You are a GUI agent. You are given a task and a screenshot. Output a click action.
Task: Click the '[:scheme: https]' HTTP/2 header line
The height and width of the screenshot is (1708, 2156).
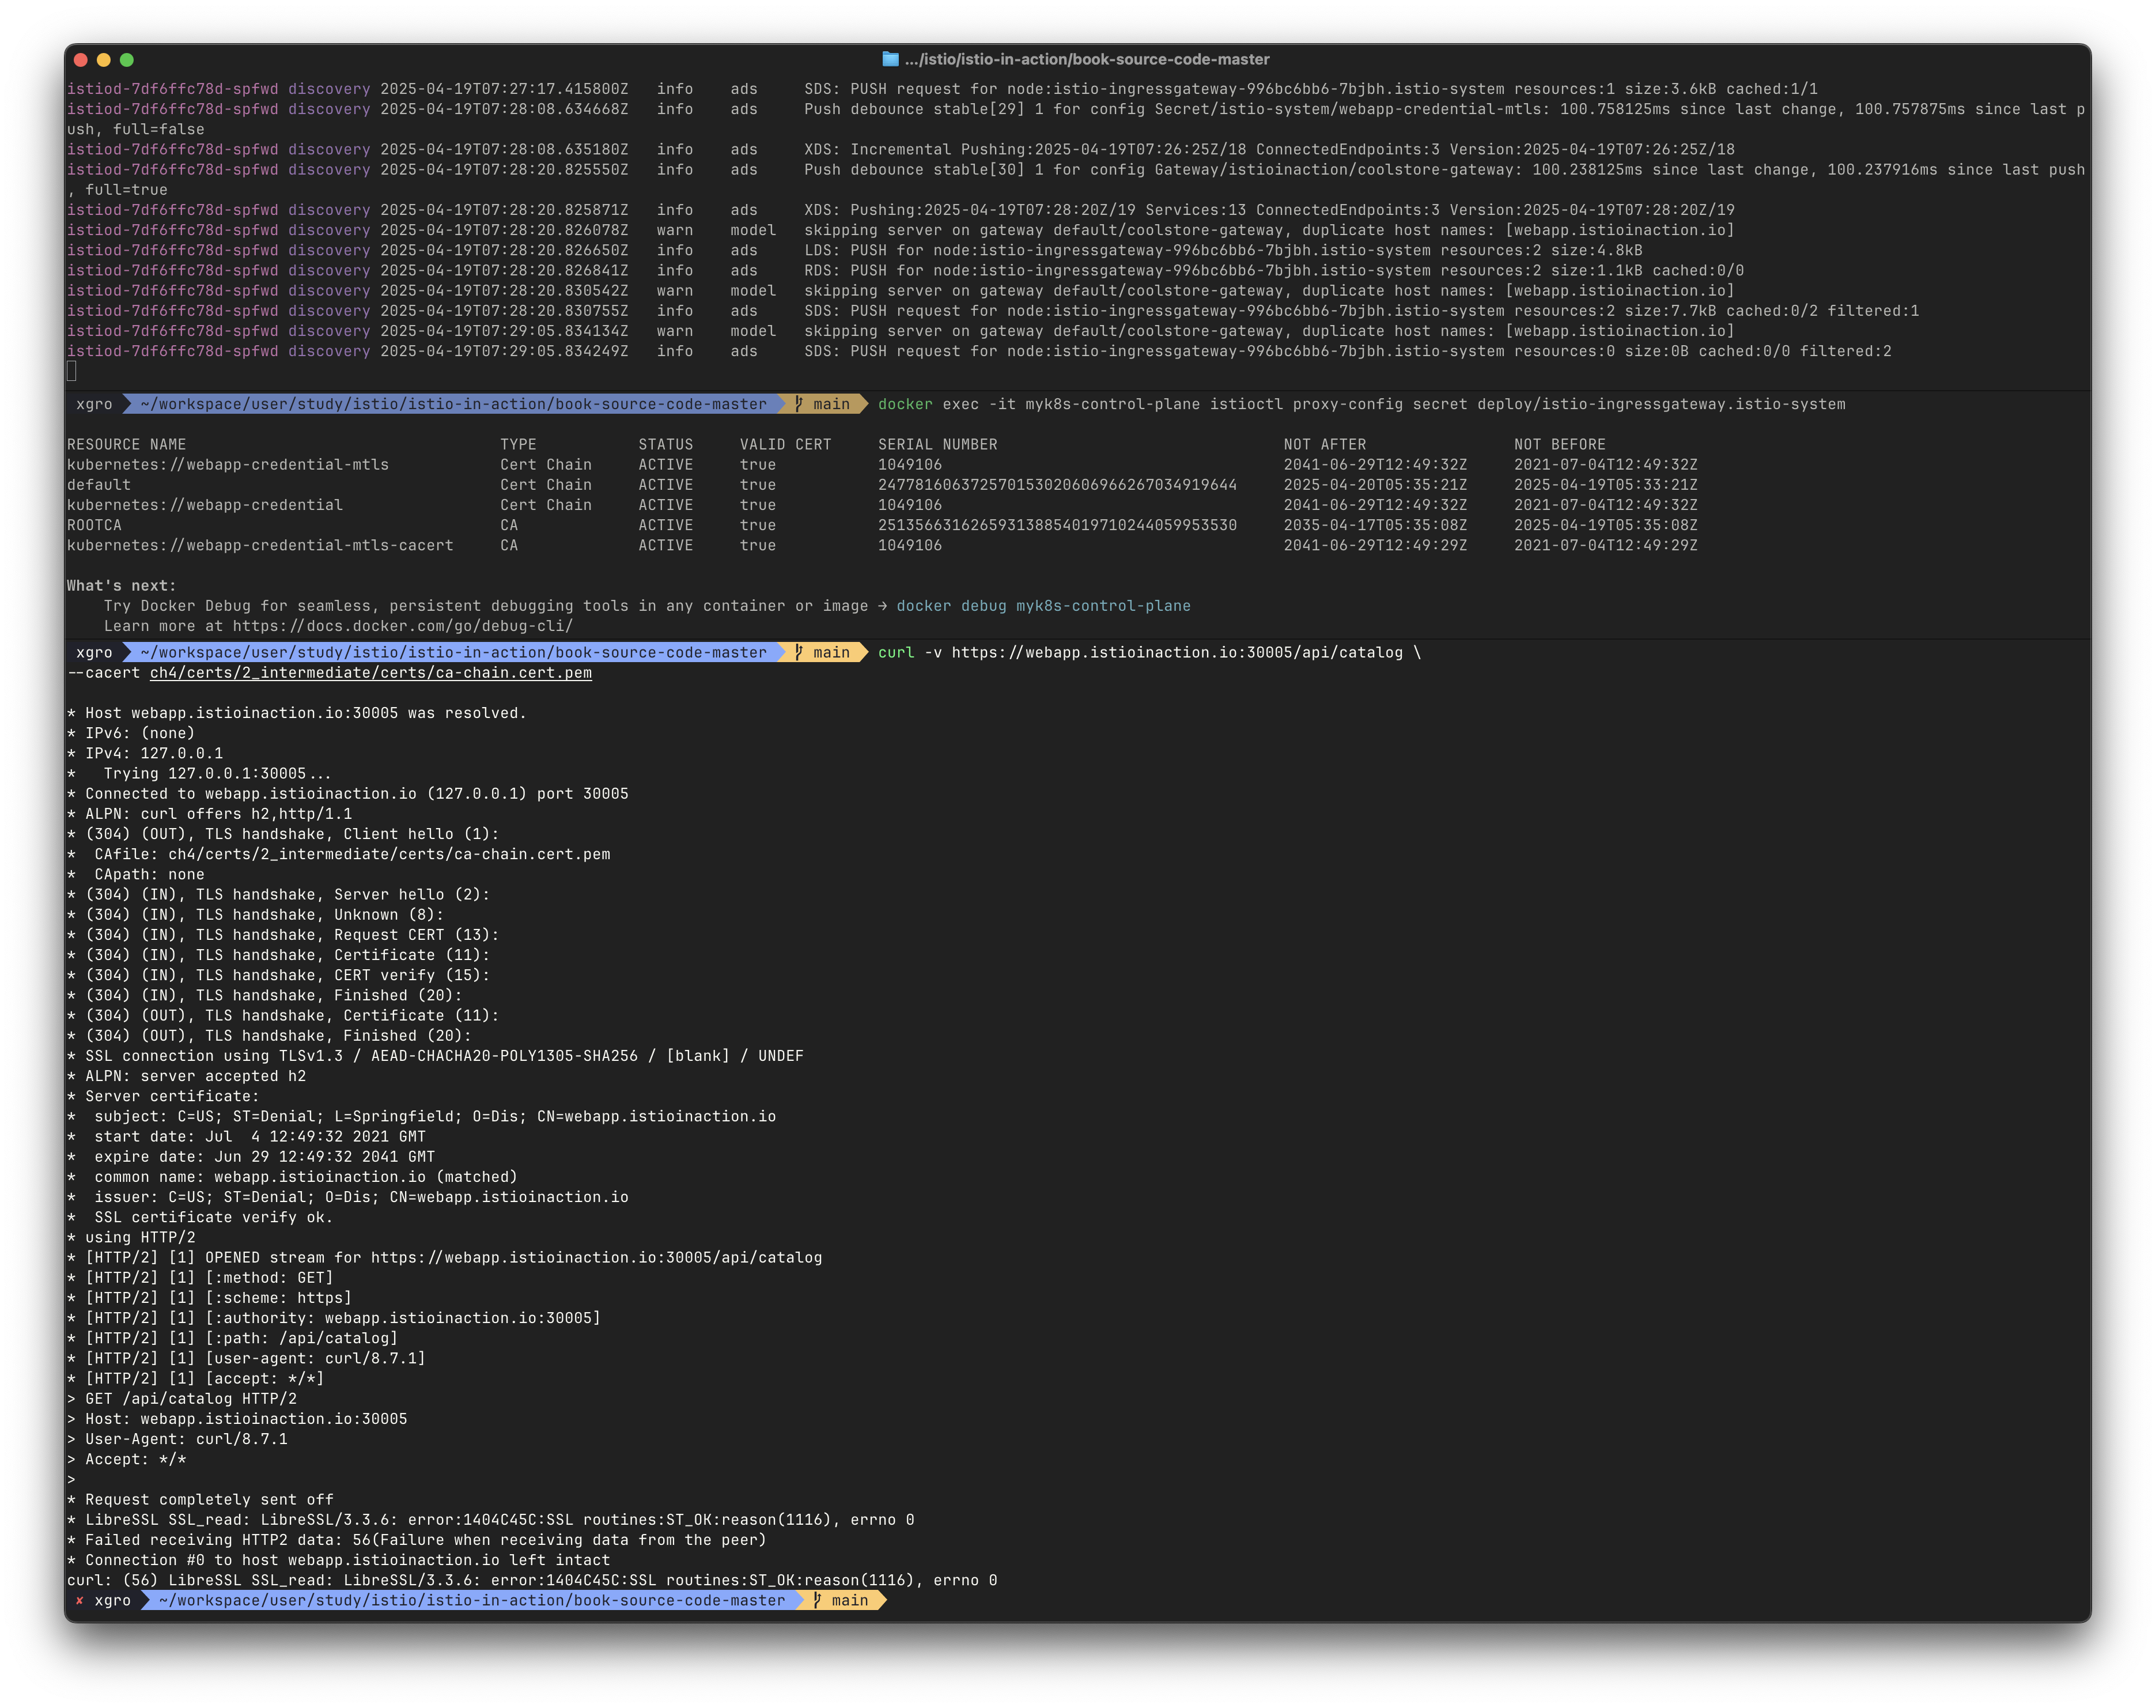[209, 1298]
